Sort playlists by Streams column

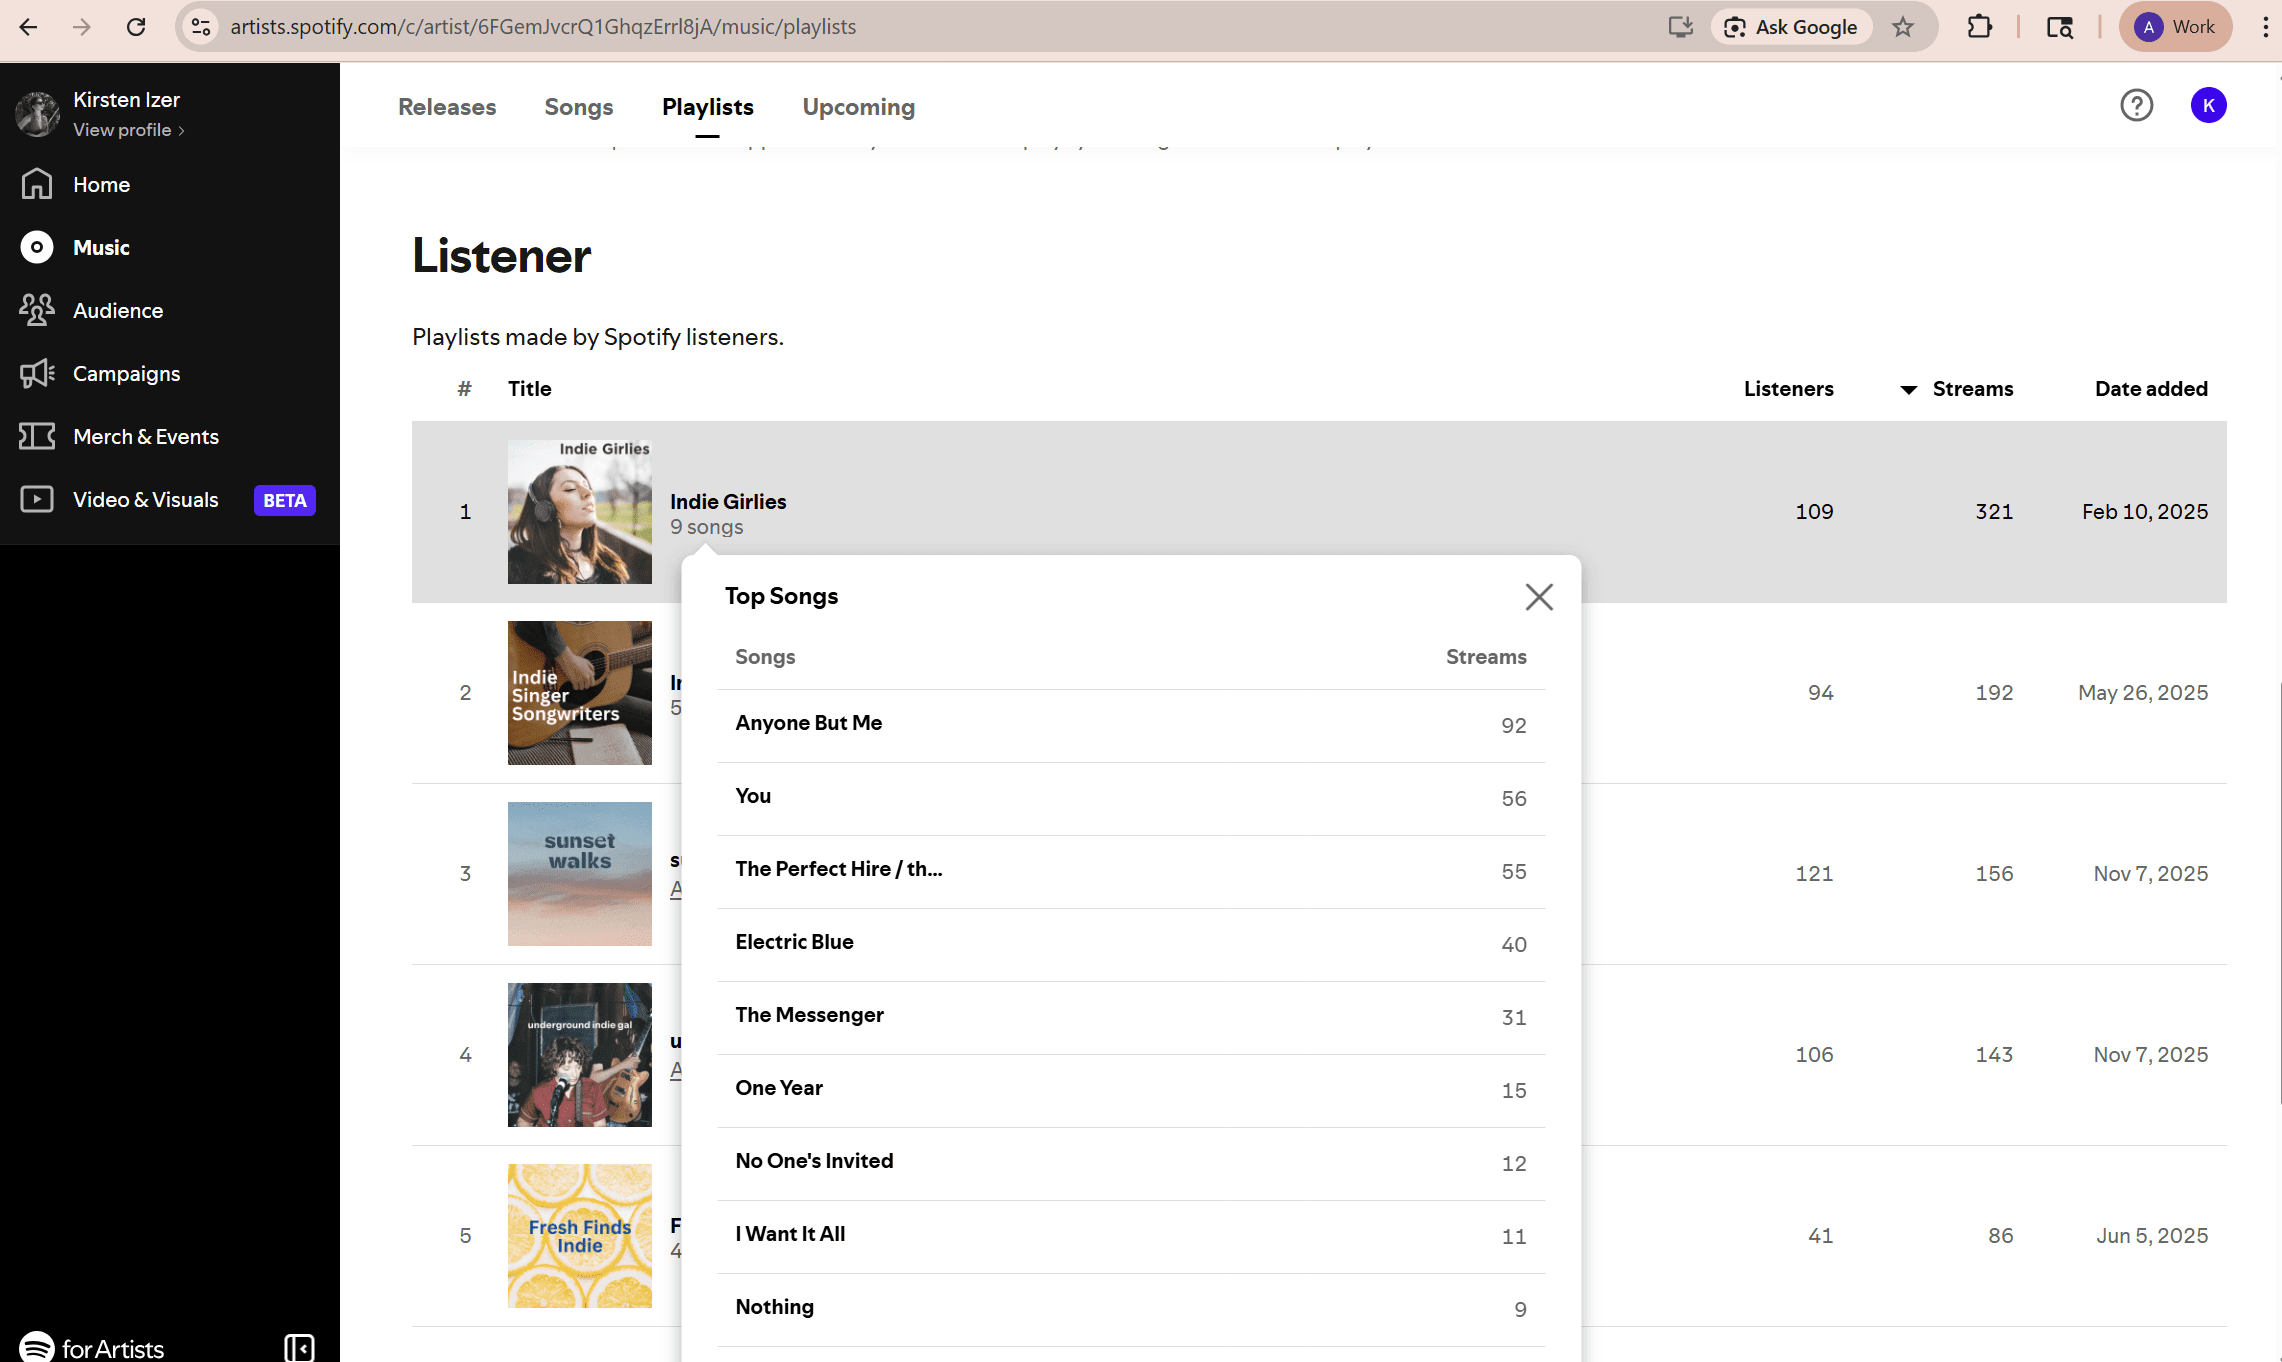(1971, 389)
